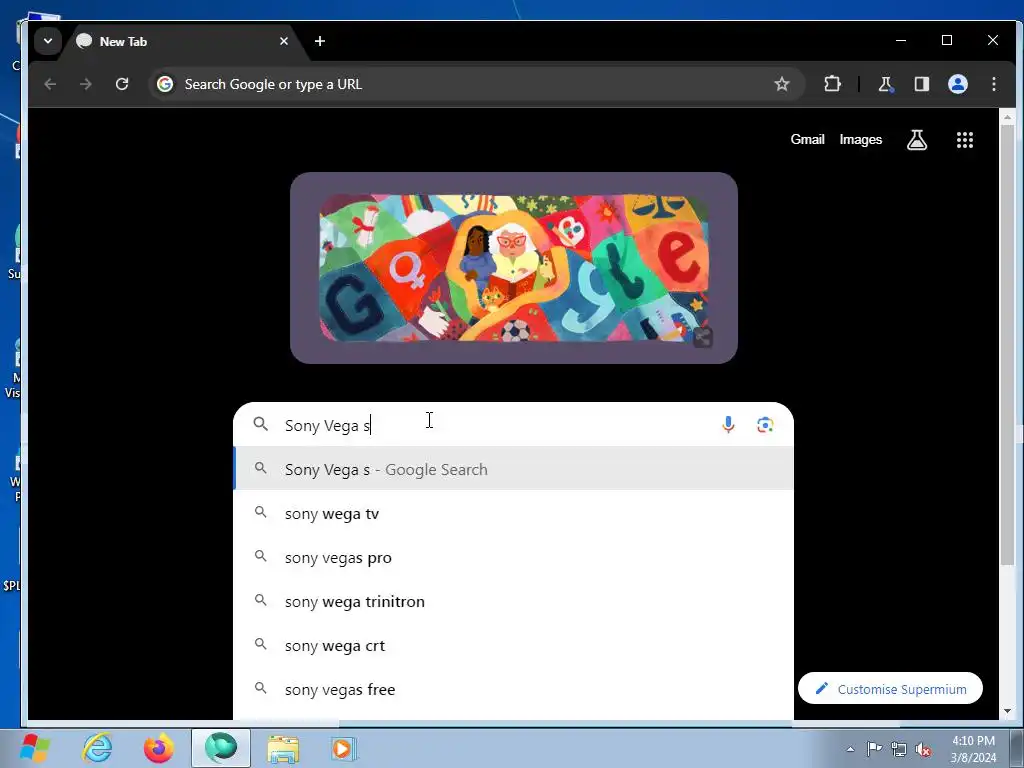This screenshot has width=1024, height=768.
Task: Go back to previous page
Action: tap(50, 84)
